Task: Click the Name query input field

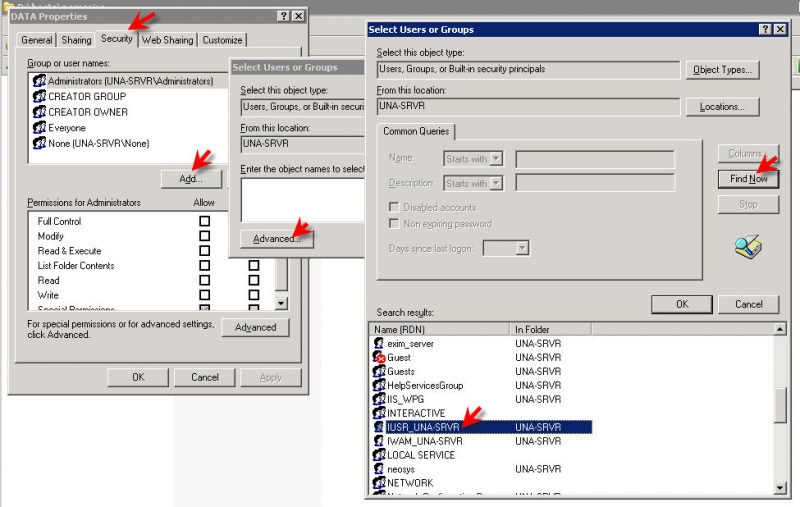Action: (x=595, y=159)
